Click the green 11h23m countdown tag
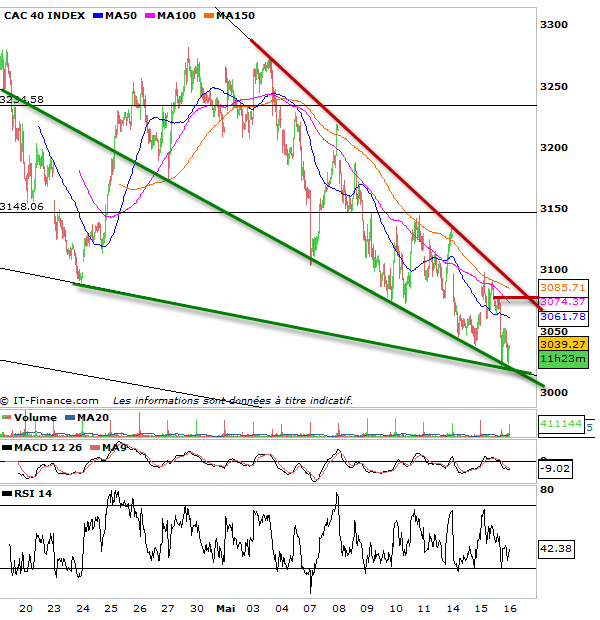The width and height of the screenshot is (600, 620). 561,358
